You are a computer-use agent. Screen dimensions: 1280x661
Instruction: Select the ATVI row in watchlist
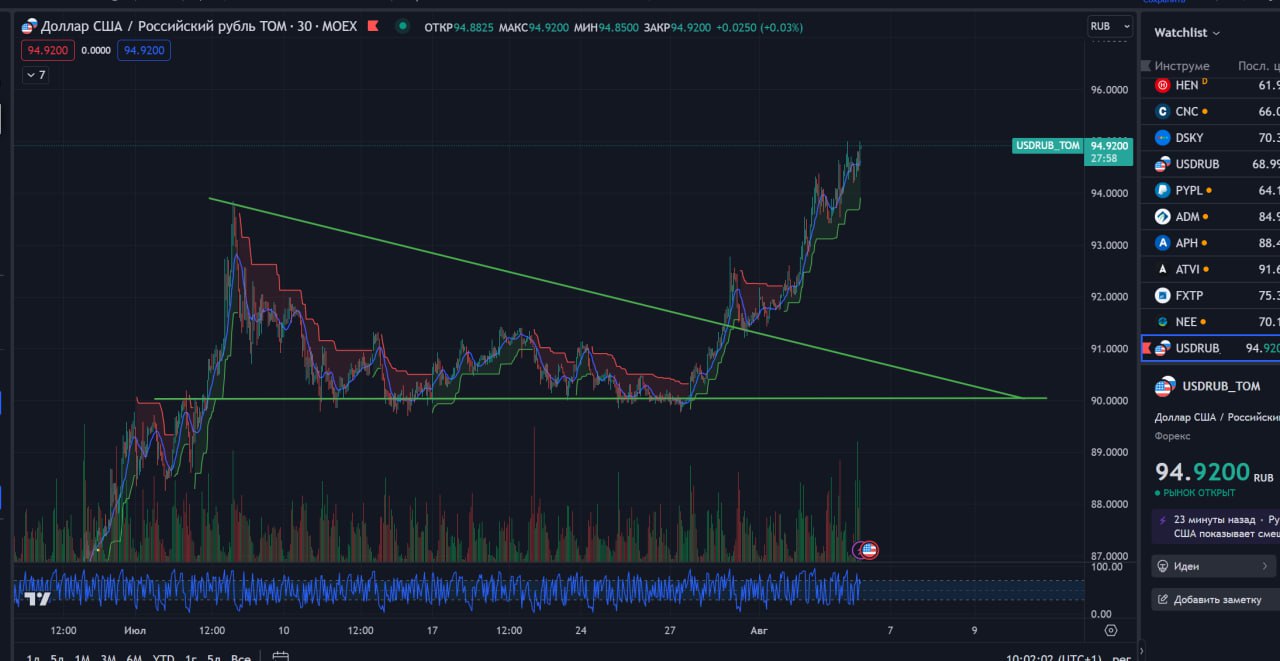pos(1210,269)
